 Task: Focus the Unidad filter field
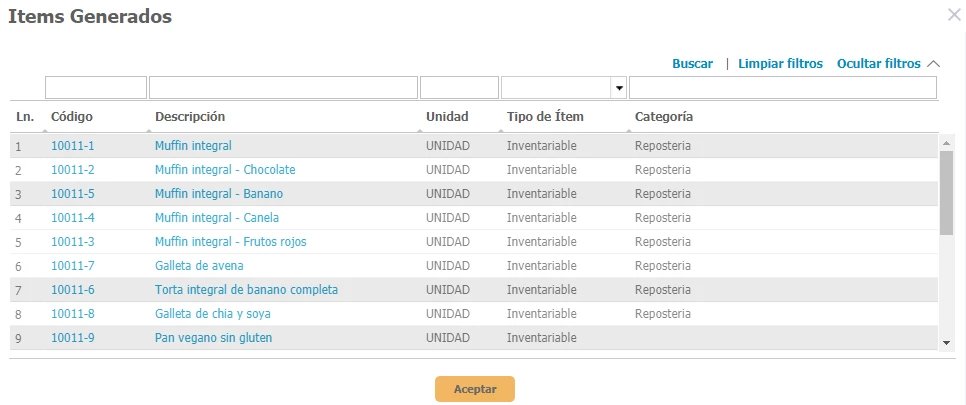tap(459, 88)
